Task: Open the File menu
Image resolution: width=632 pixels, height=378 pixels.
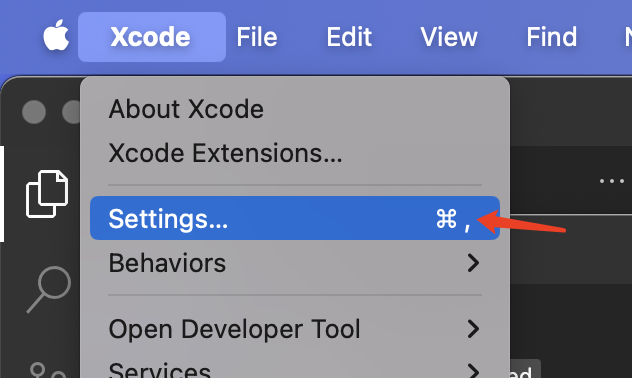Action: pyautogui.click(x=257, y=37)
